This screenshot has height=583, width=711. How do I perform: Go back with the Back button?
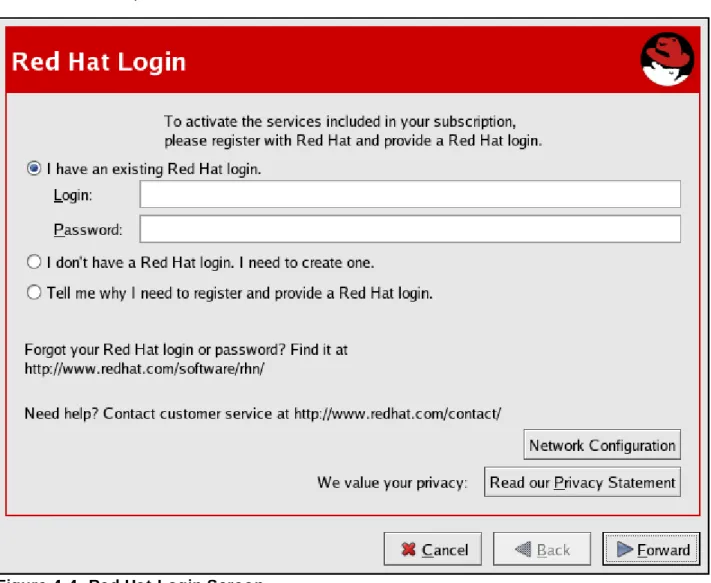point(542,549)
